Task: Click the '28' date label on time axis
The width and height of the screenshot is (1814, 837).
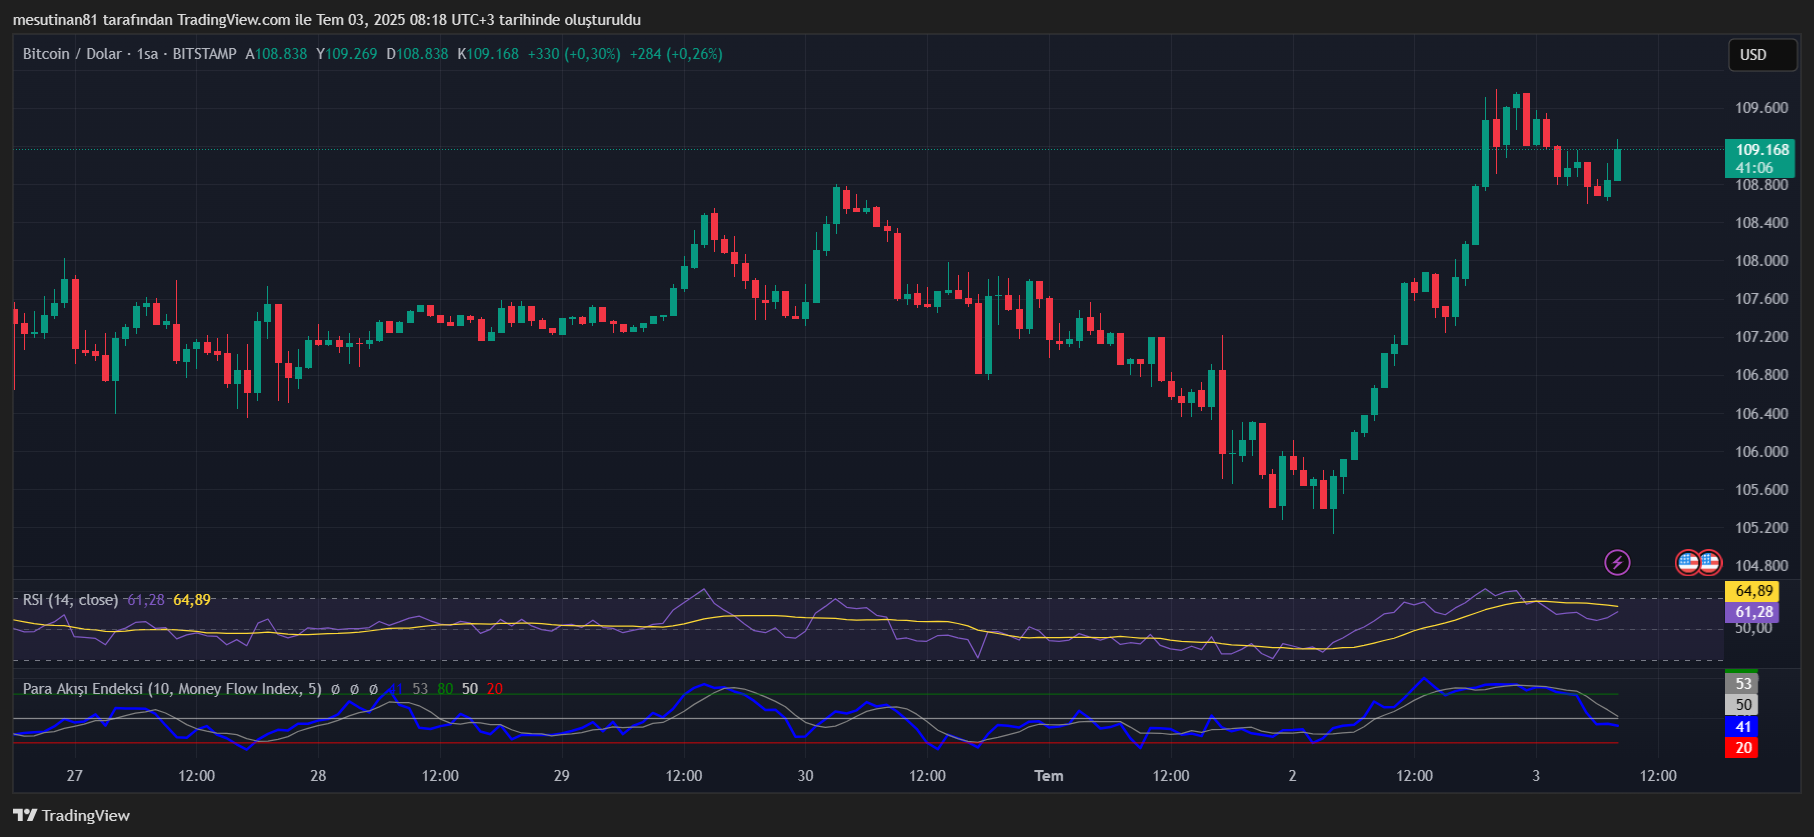Action: point(318,776)
